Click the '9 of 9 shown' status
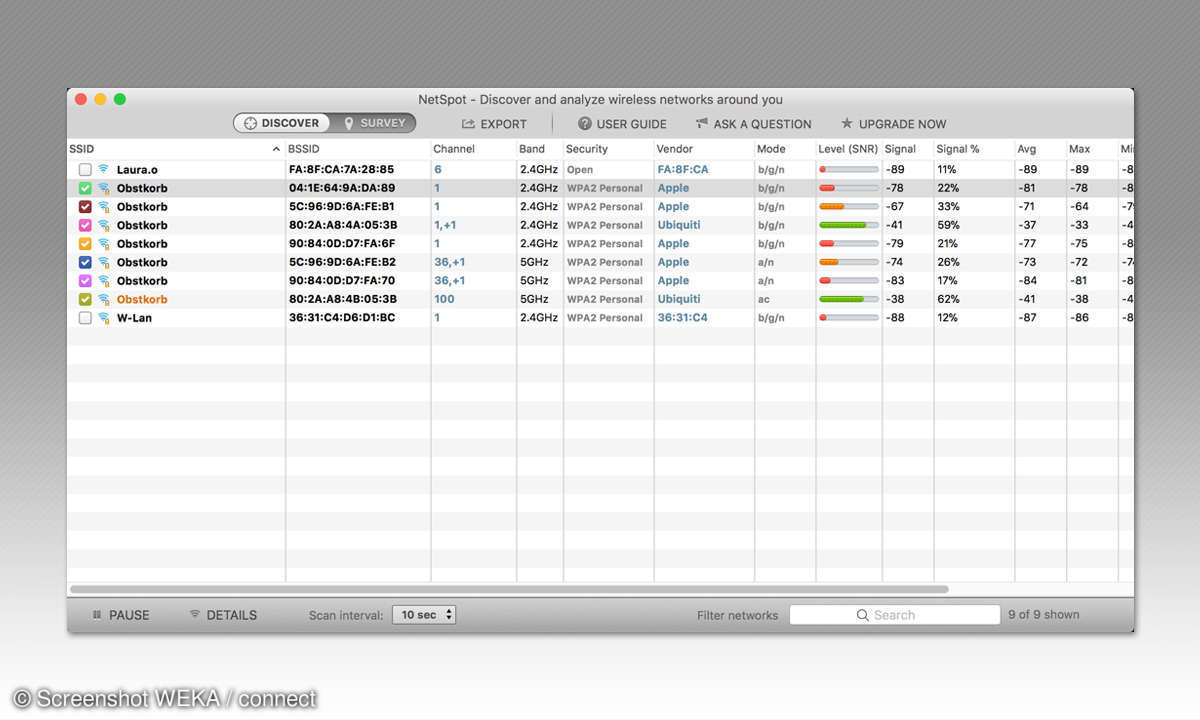The height and width of the screenshot is (720, 1200). click(1044, 615)
